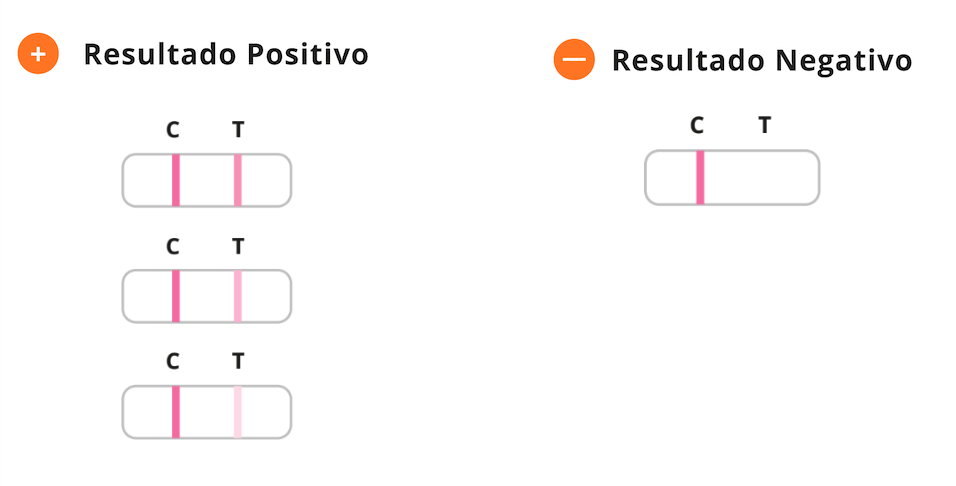Select positive strip with medium-pink T line

pyautogui.click(x=207, y=296)
